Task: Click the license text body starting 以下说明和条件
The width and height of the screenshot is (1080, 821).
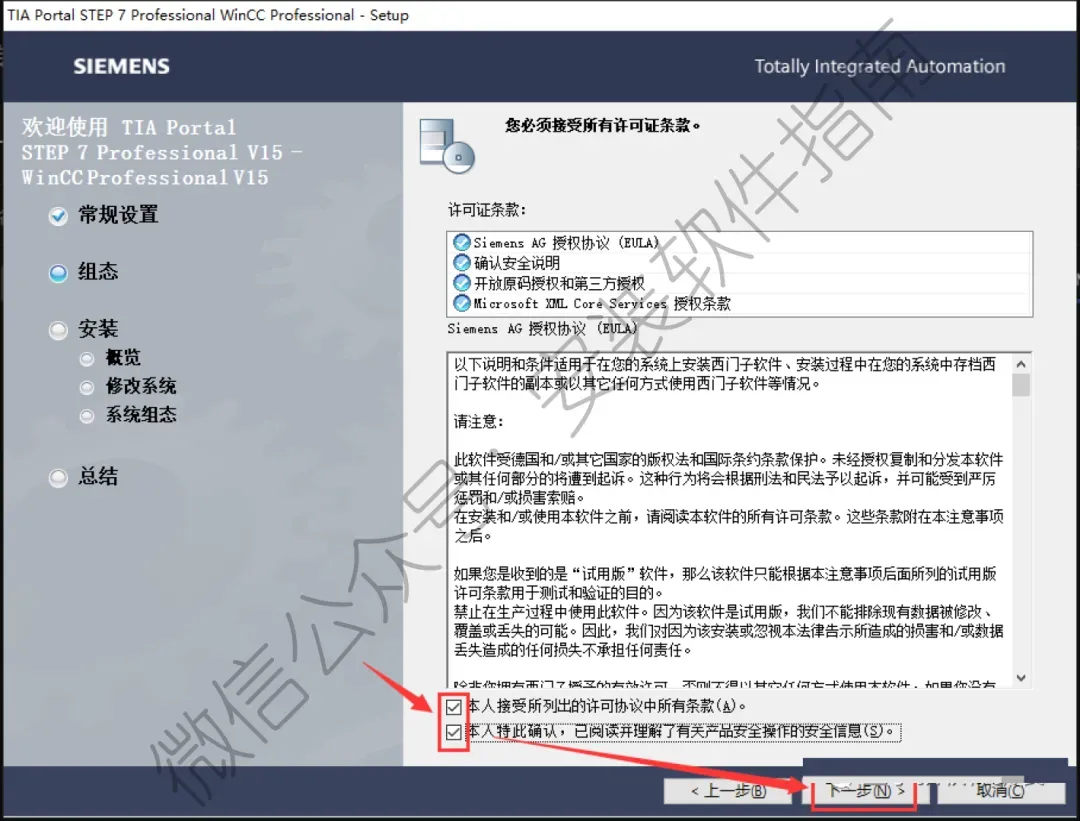Action: click(x=725, y=373)
